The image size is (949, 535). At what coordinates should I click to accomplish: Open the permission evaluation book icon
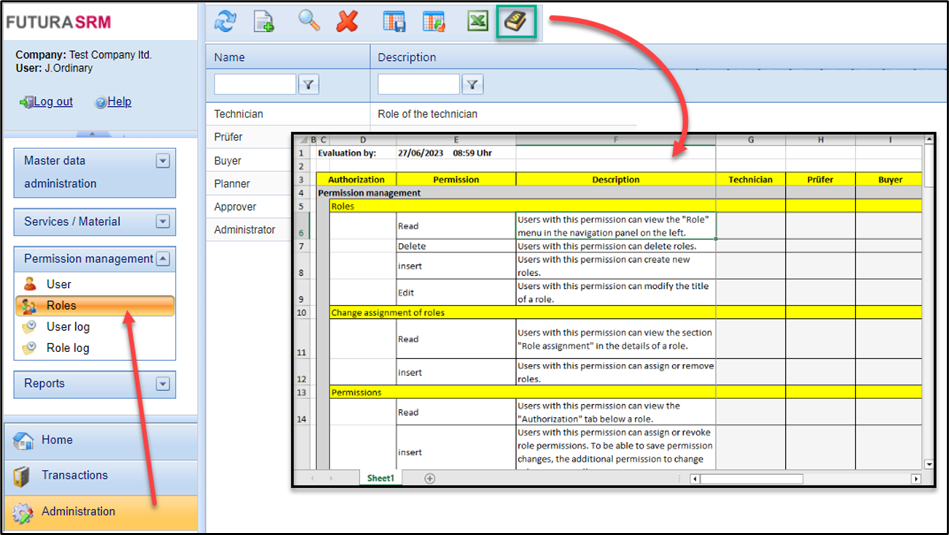pos(517,21)
